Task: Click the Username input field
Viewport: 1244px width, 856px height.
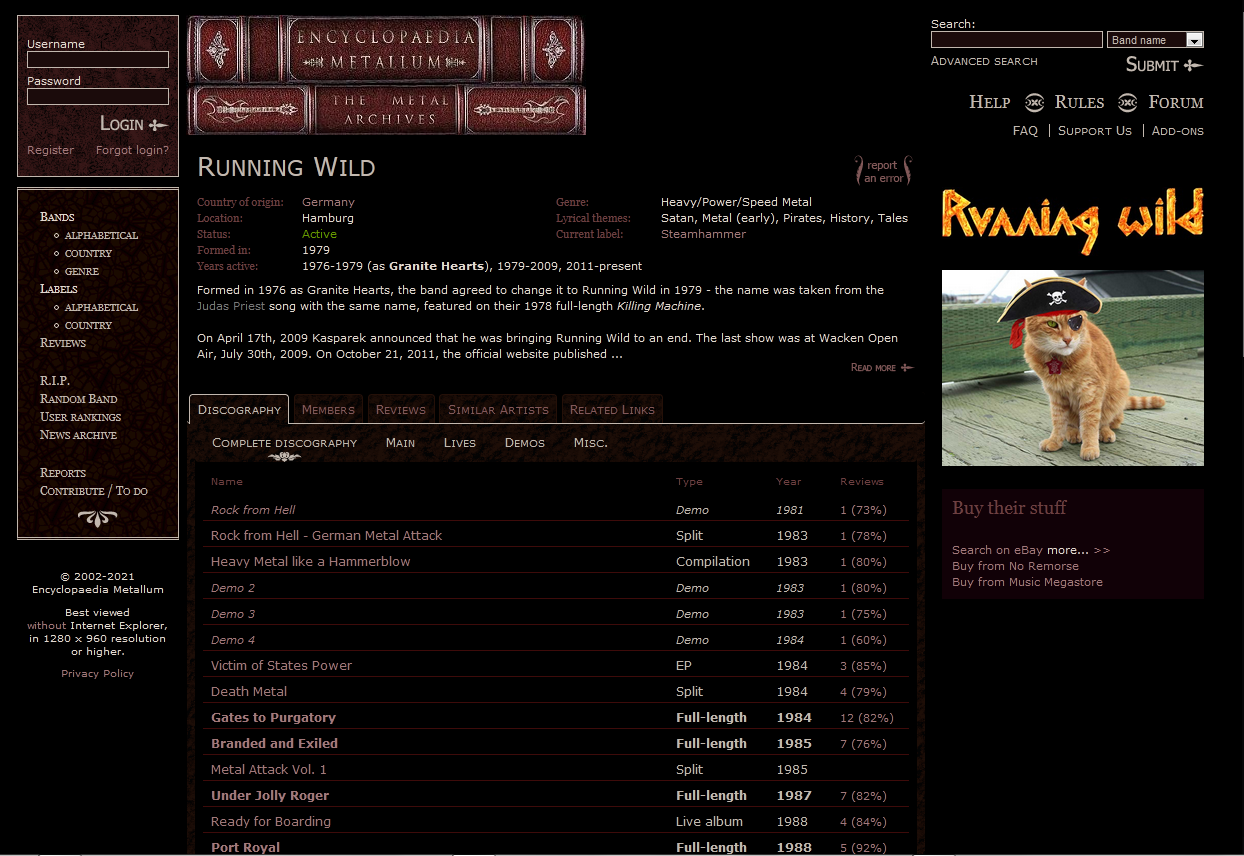Action: click(x=98, y=60)
